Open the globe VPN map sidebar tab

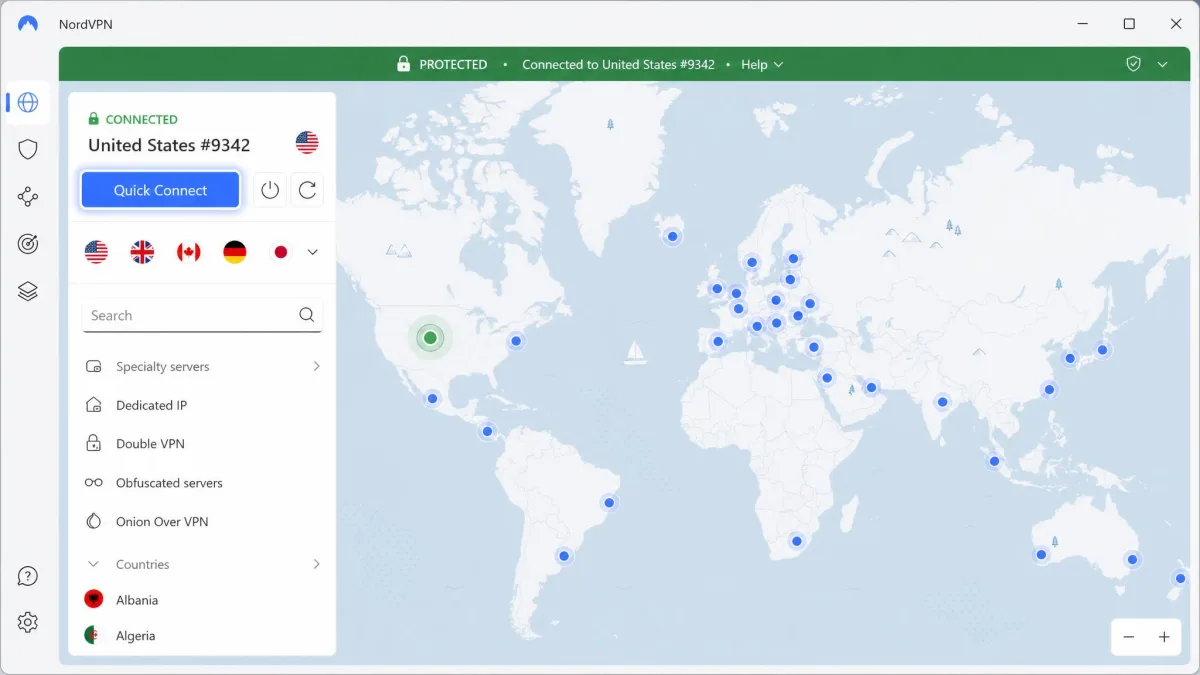[28, 102]
